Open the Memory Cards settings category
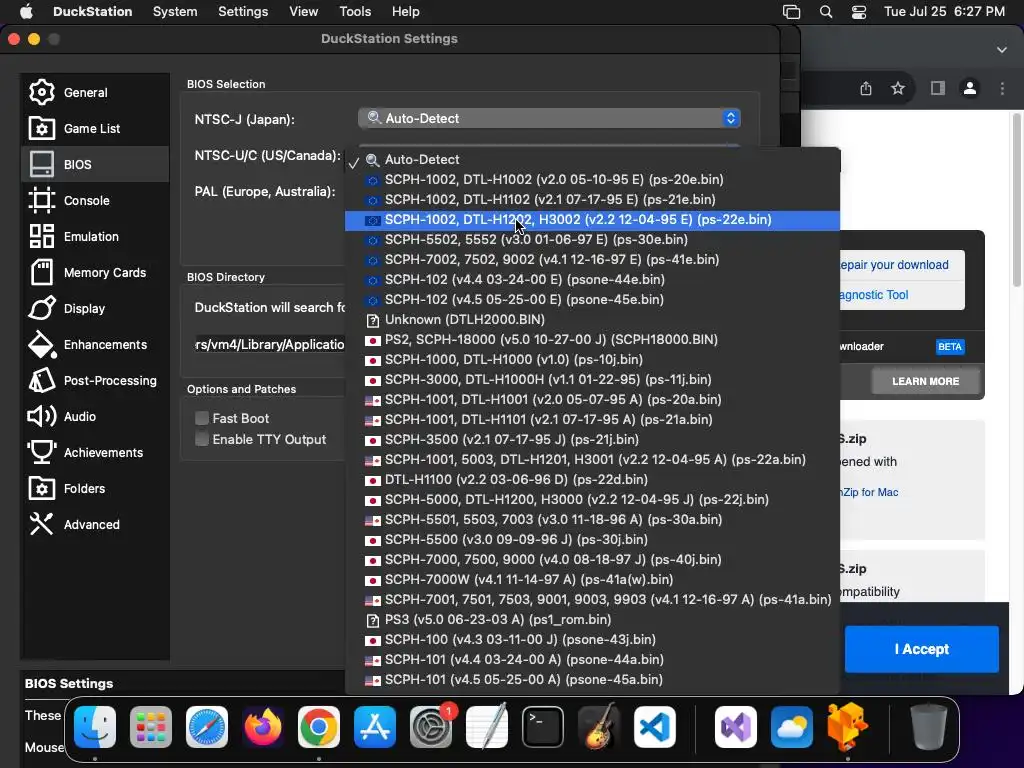This screenshot has height=768, width=1024. tap(95, 272)
